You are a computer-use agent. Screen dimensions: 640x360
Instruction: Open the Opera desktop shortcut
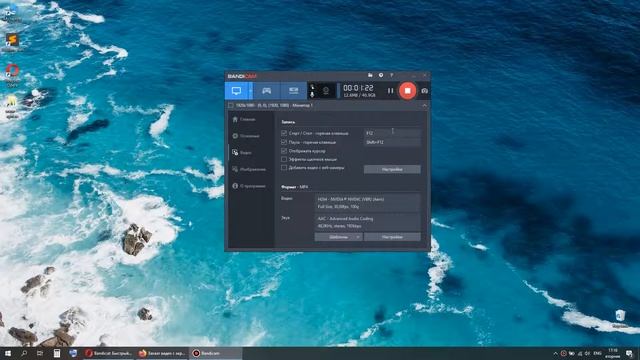12,75
